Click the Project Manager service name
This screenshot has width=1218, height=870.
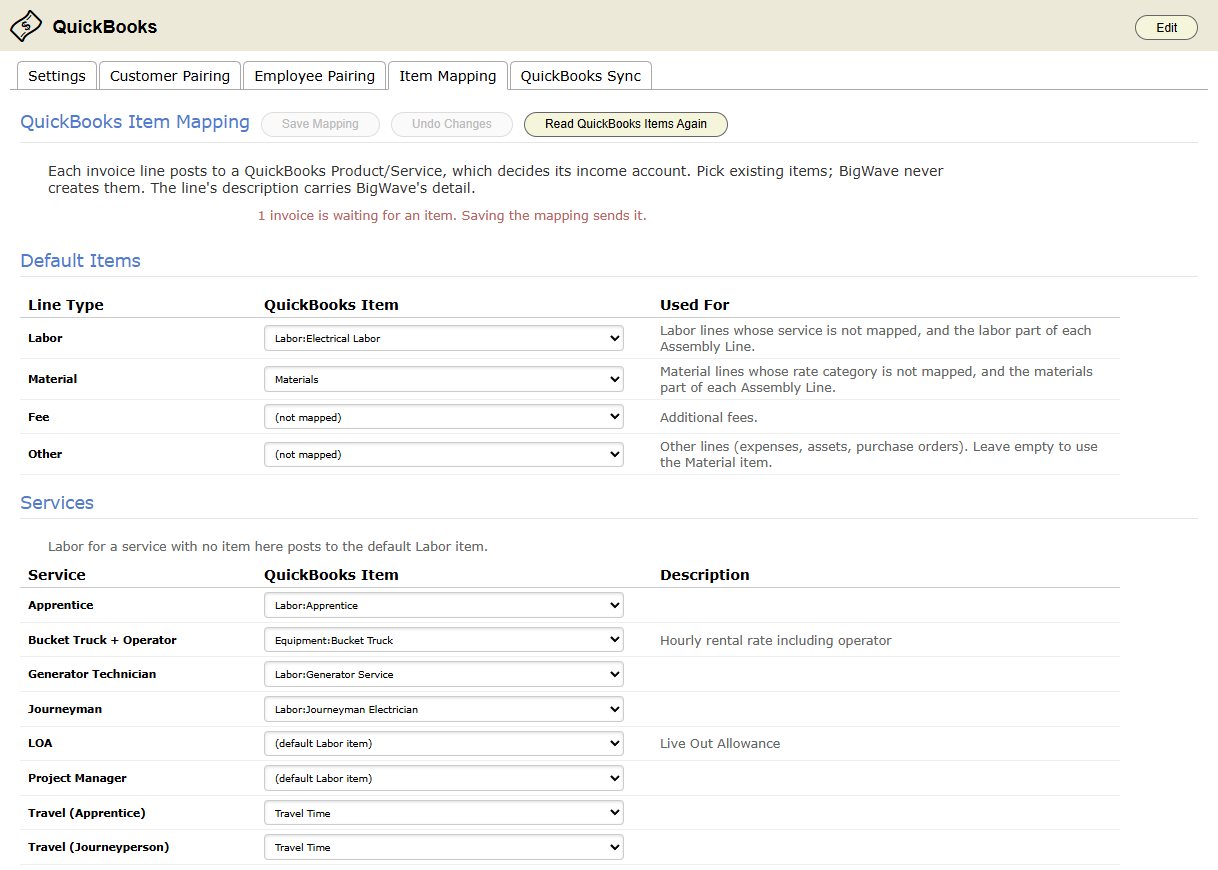tap(77, 778)
